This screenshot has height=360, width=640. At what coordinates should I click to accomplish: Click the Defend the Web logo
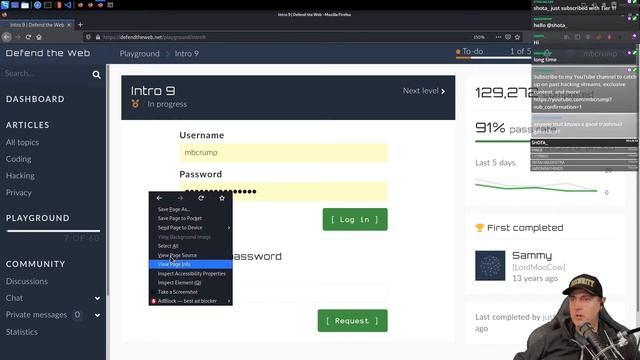click(x=48, y=53)
